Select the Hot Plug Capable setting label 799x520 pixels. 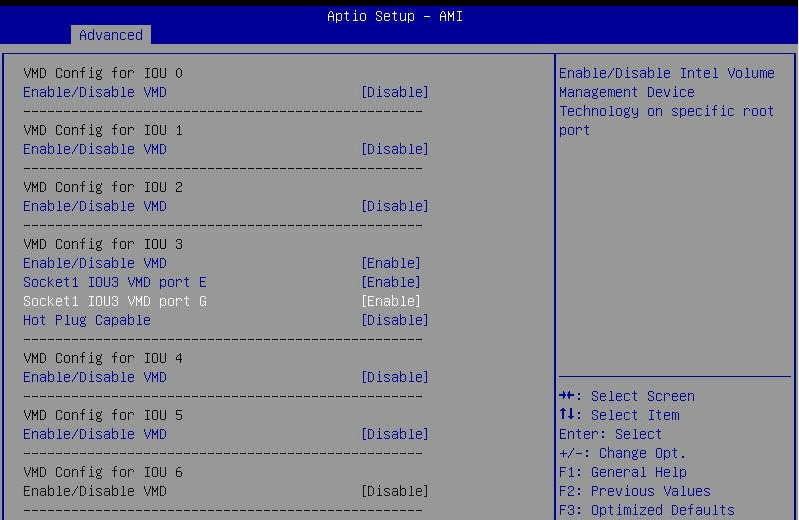click(87, 320)
